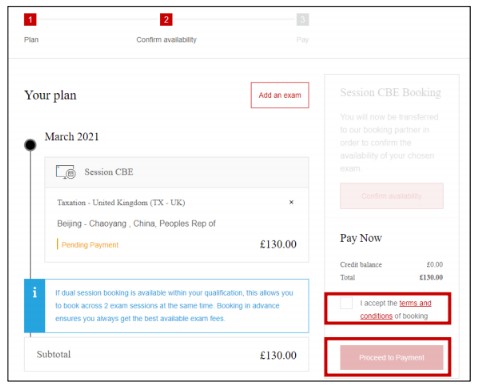Click the March 2021 timeline dot
Viewport: 480px width, 387px height.
[x=30, y=145]
